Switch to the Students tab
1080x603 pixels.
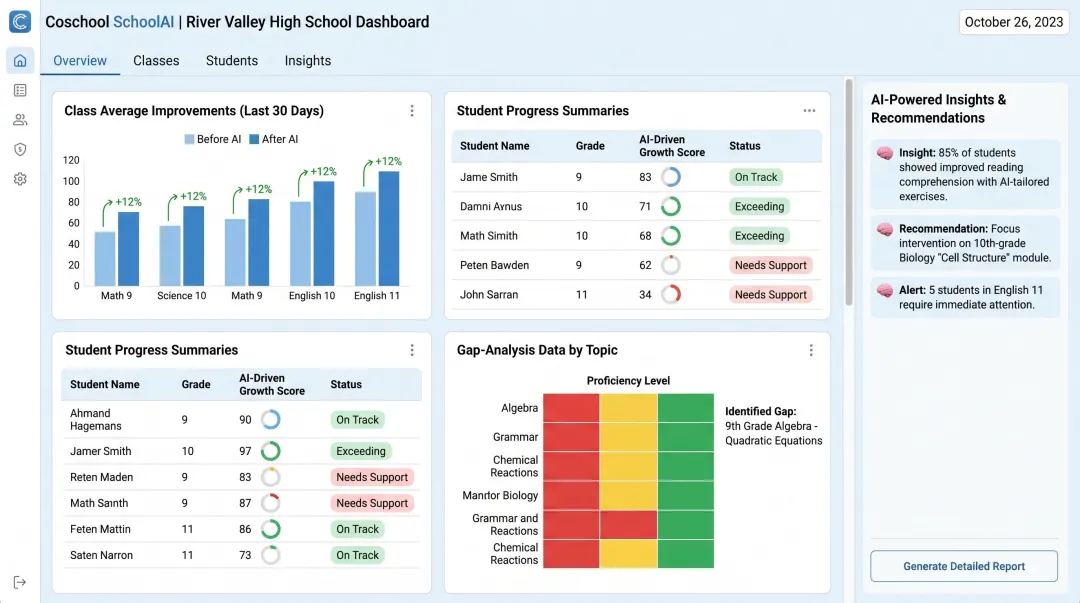coord(232,61)
